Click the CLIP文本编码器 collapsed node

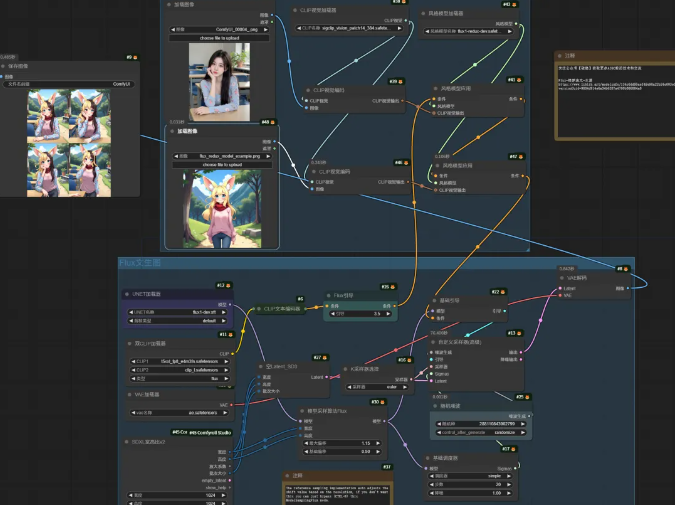(x=282, y=309)
